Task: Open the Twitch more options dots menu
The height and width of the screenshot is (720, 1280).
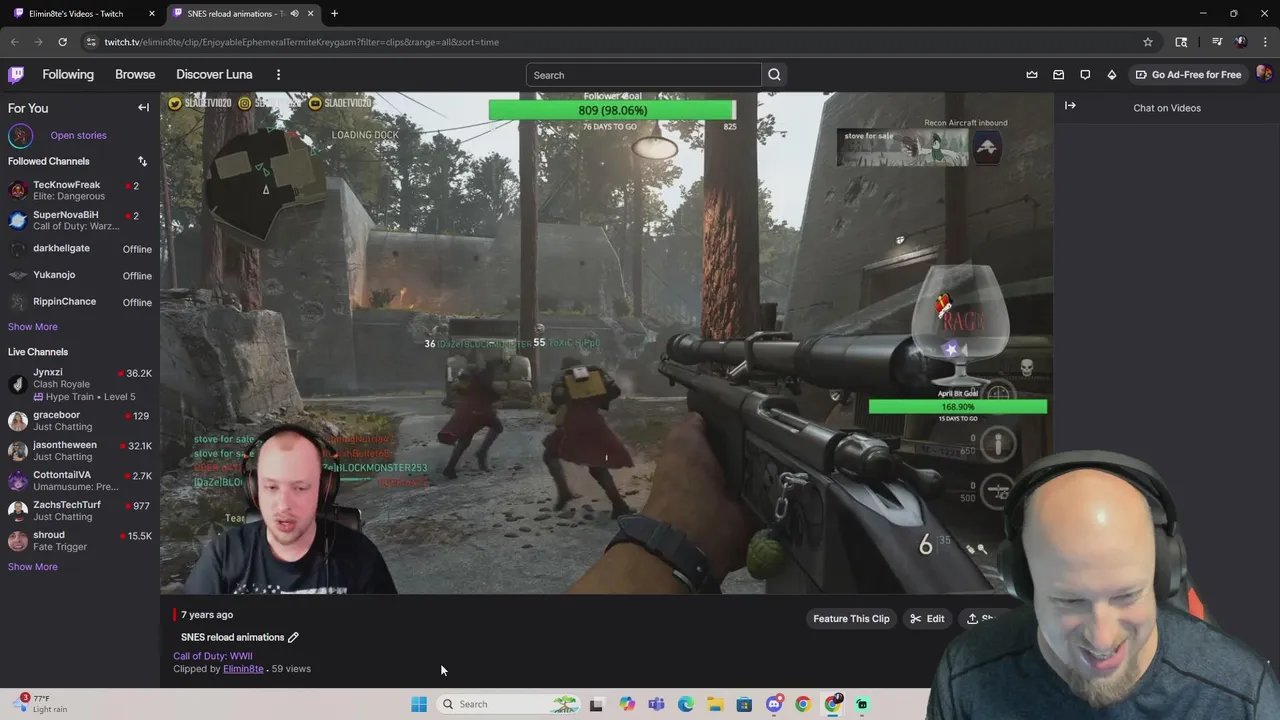Action: coord(278,74)
